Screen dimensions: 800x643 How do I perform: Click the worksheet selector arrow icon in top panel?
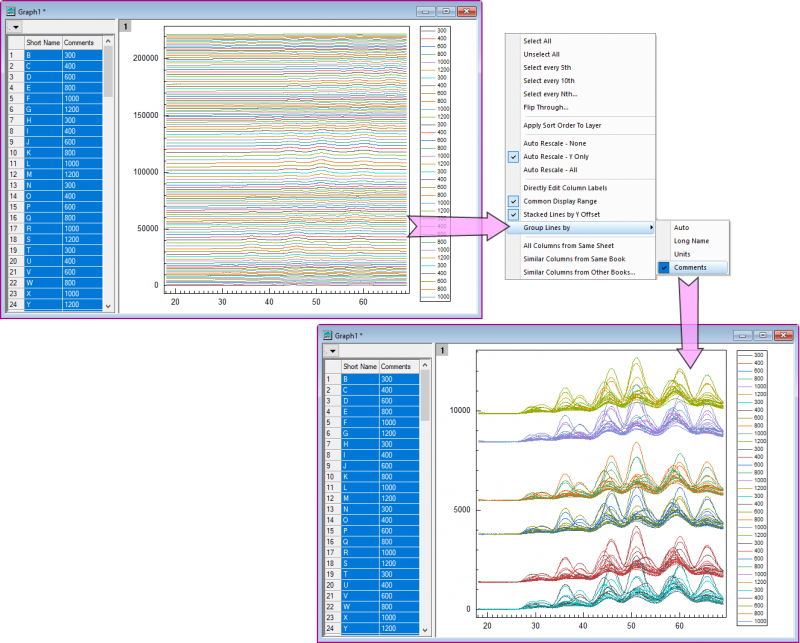14,25
